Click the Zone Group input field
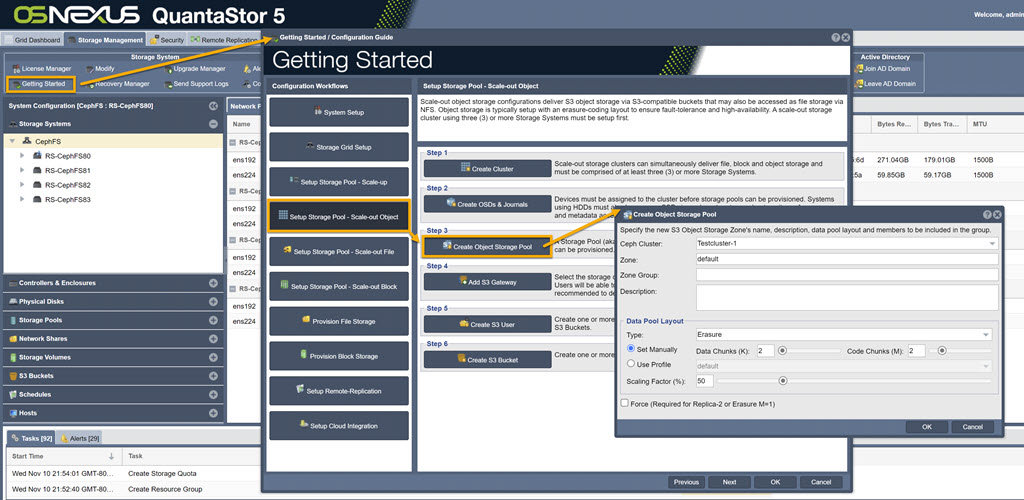The width and height of the screenshot is (1024, 500). coord(847,275)
